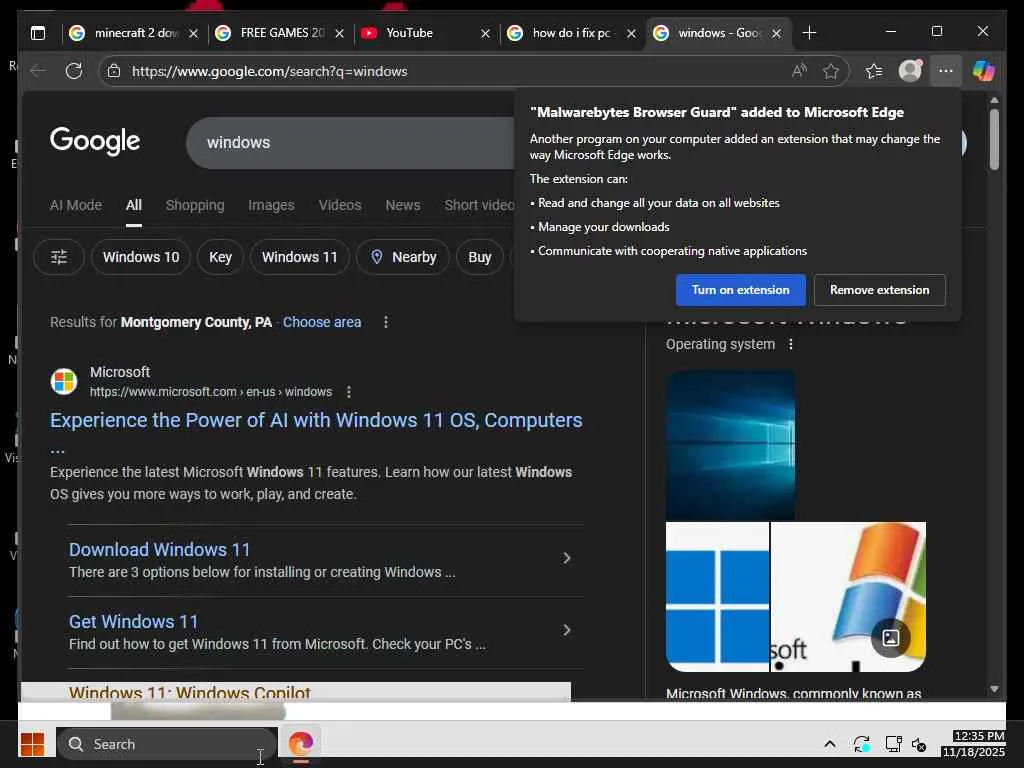Image resolution: width=1024 pixels, height=768 pixels.
Task: Select the Videos search tab
Action: [x=340, y=205]
